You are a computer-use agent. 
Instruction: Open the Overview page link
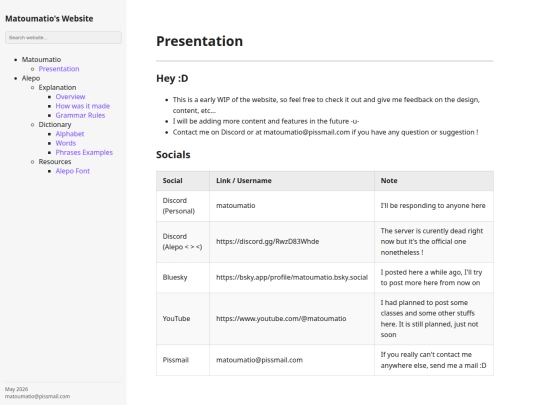pos(70,97)
